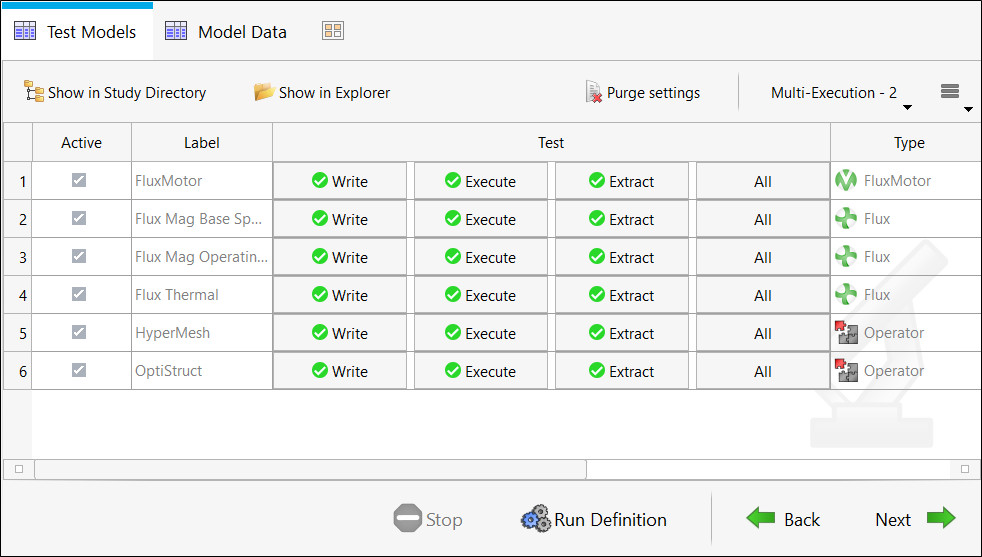This screenshot has width=982, height=557.
Task: Toggle the Active checkbox for FluxMotor
Action: click(79, 180)
